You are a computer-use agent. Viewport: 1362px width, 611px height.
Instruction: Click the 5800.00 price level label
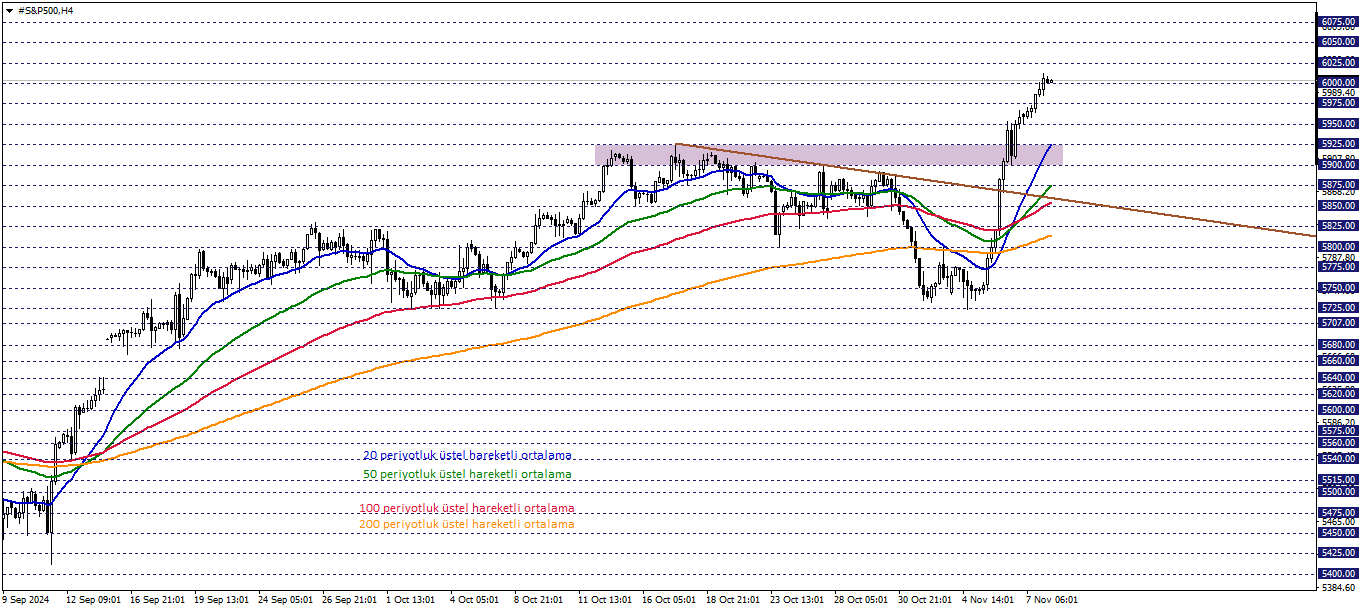1338,246
